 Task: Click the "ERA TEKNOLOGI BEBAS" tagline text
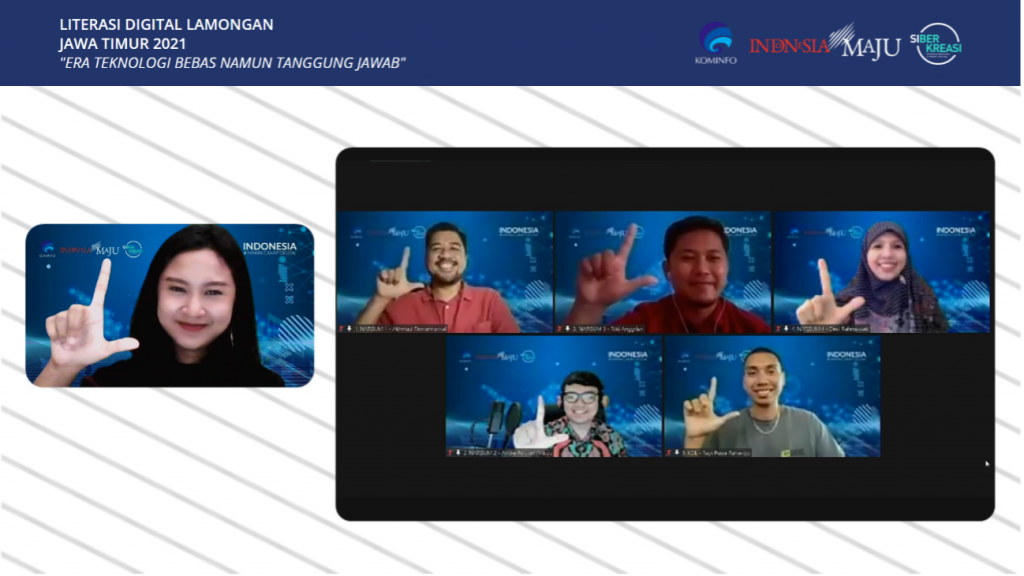[x=232, y=62]
